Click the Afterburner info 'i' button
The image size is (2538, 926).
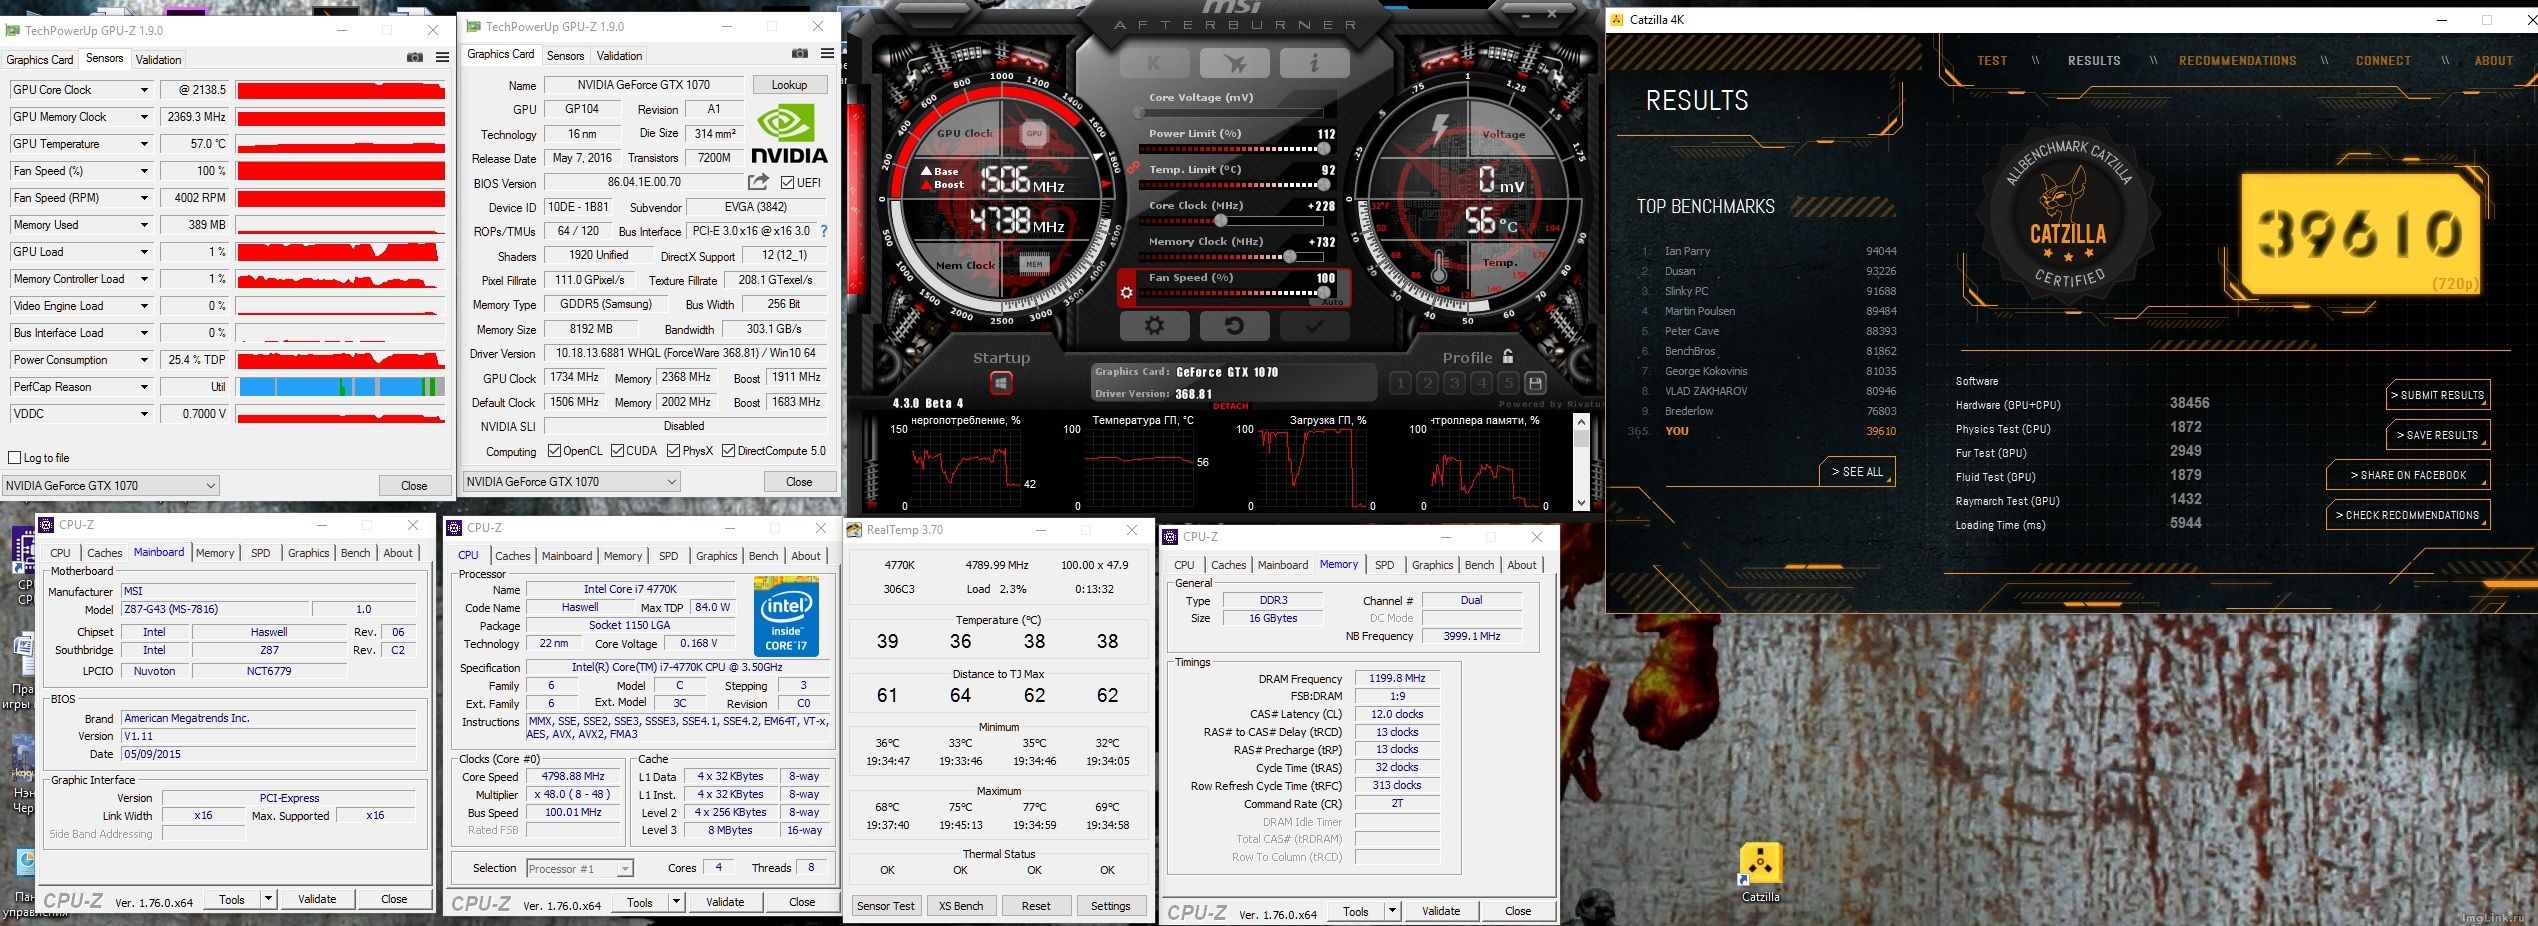(1315, 64)
